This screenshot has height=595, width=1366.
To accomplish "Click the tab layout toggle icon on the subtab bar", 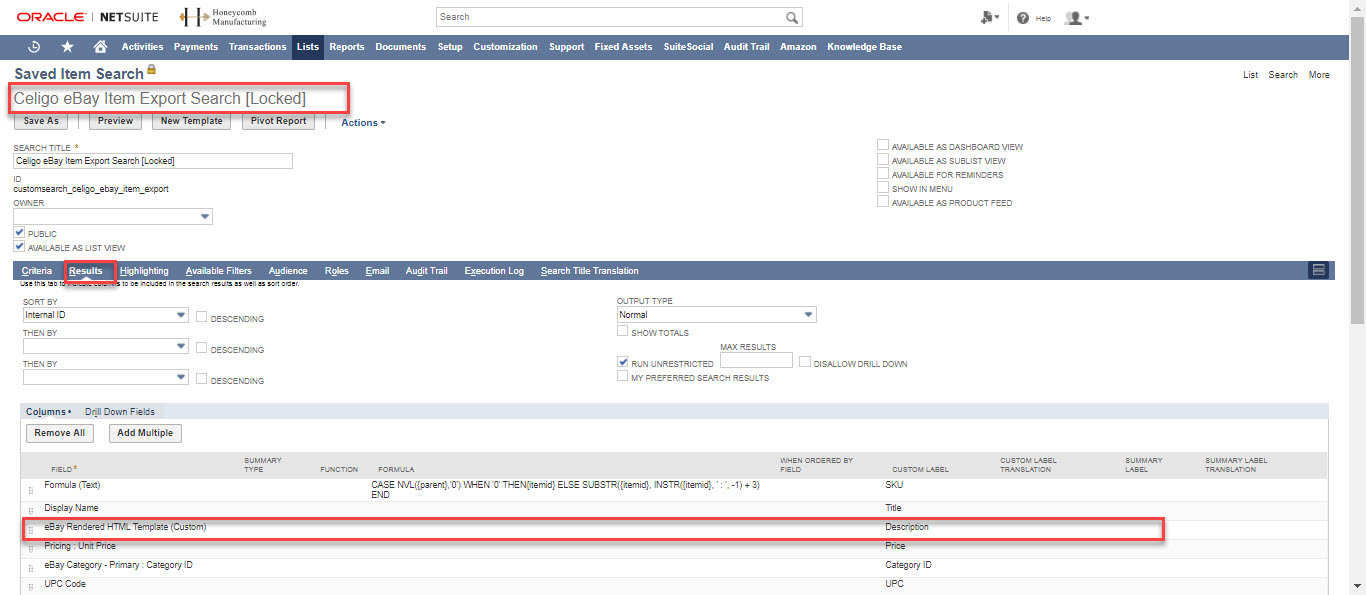I will point(1319,271).
